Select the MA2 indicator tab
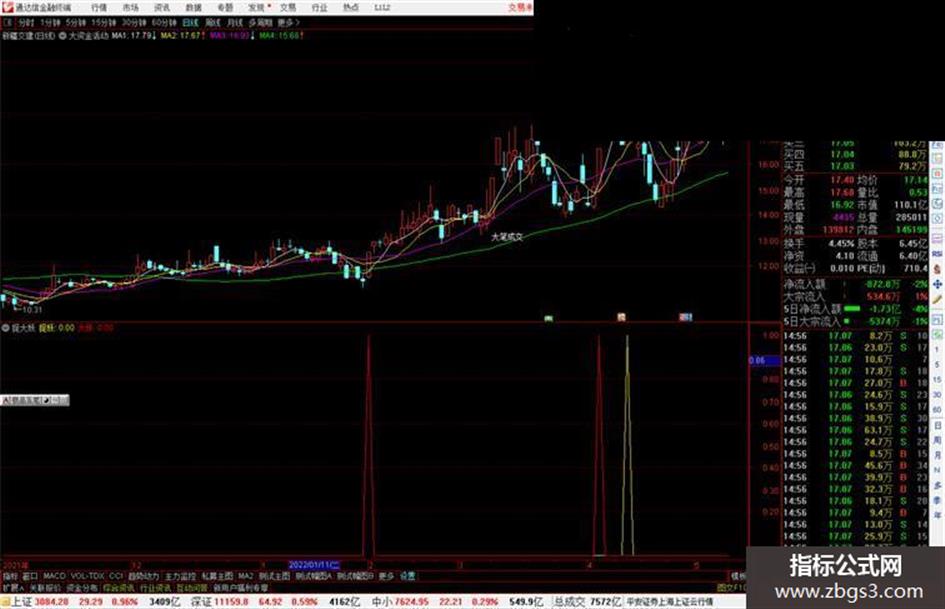Viewport: 945px width, 609px height. click(x=246, y=576)
